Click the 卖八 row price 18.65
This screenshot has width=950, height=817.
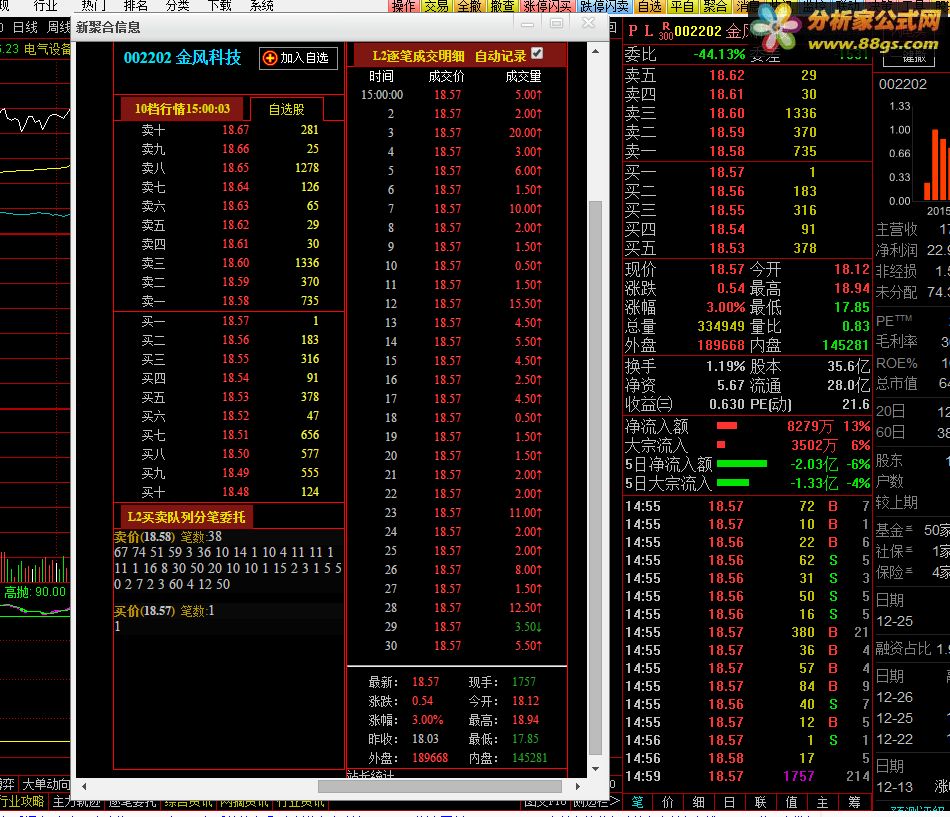(x=235, y=168)
